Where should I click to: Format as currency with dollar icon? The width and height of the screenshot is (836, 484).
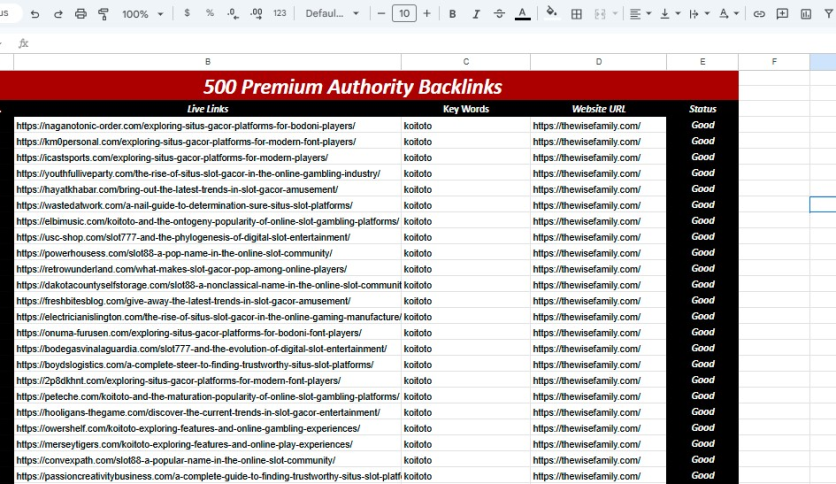point(187,13)
